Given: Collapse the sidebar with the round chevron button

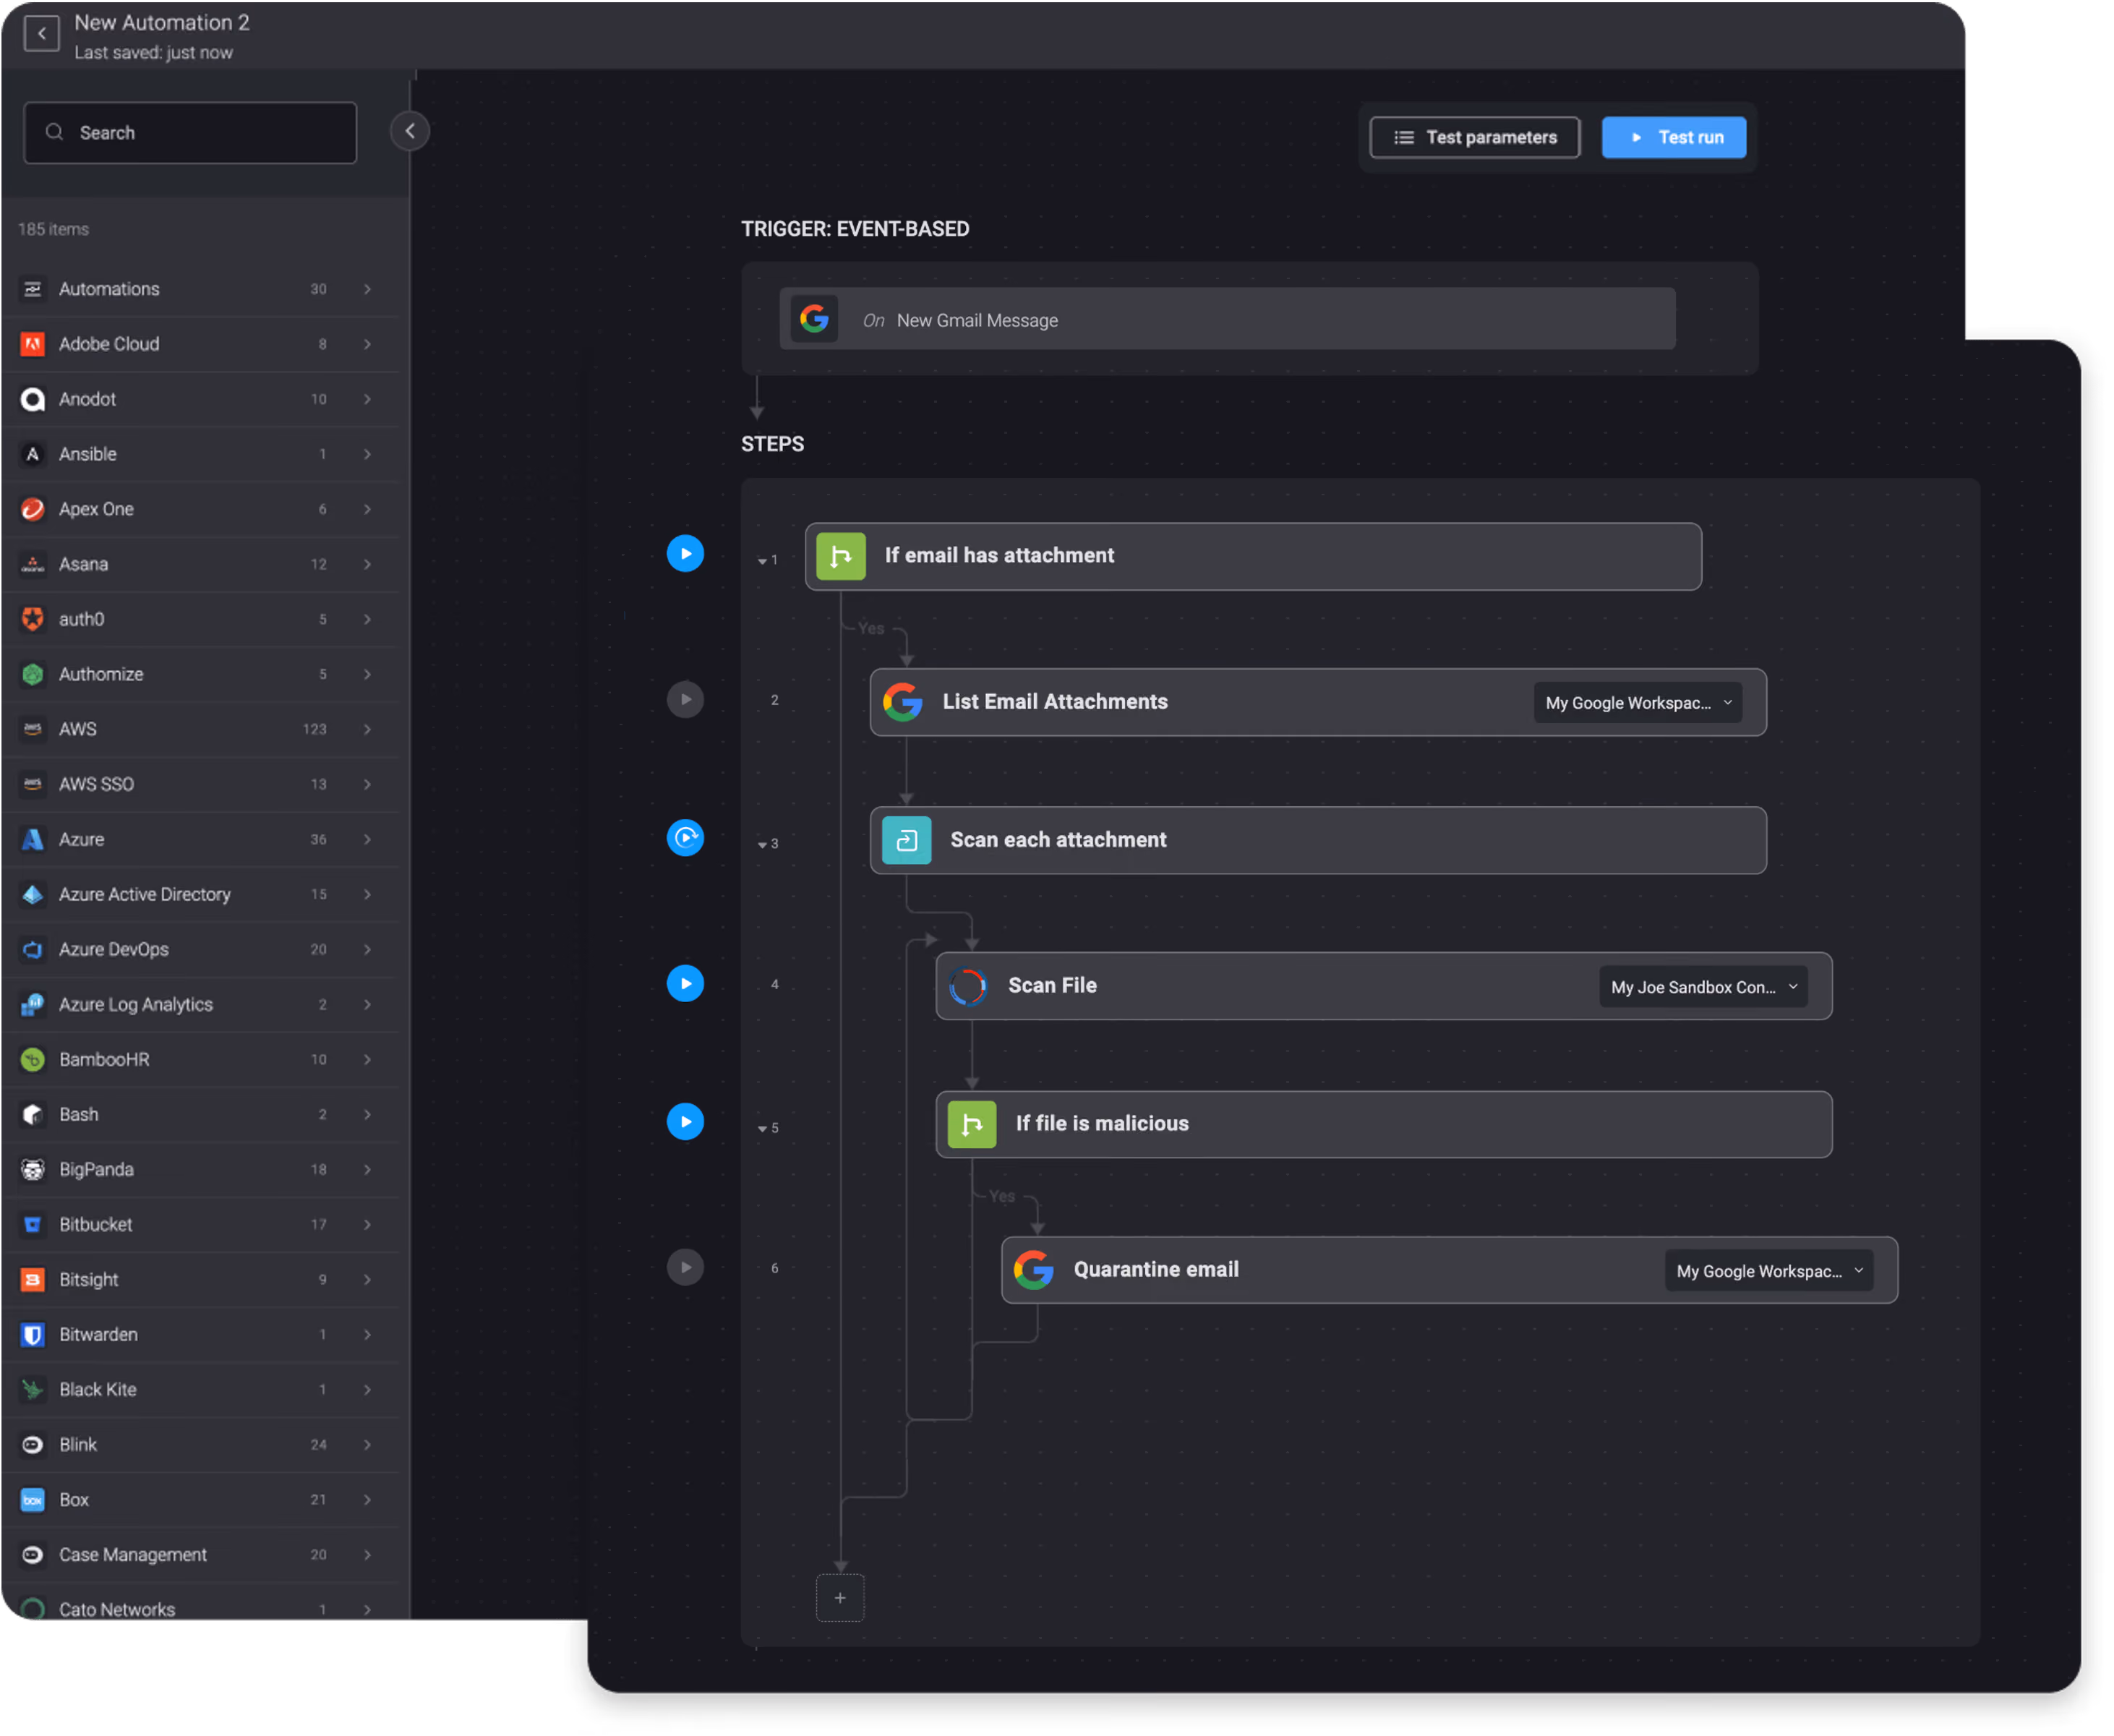Looking at the screenshot, I should click(x=410, y=131).
